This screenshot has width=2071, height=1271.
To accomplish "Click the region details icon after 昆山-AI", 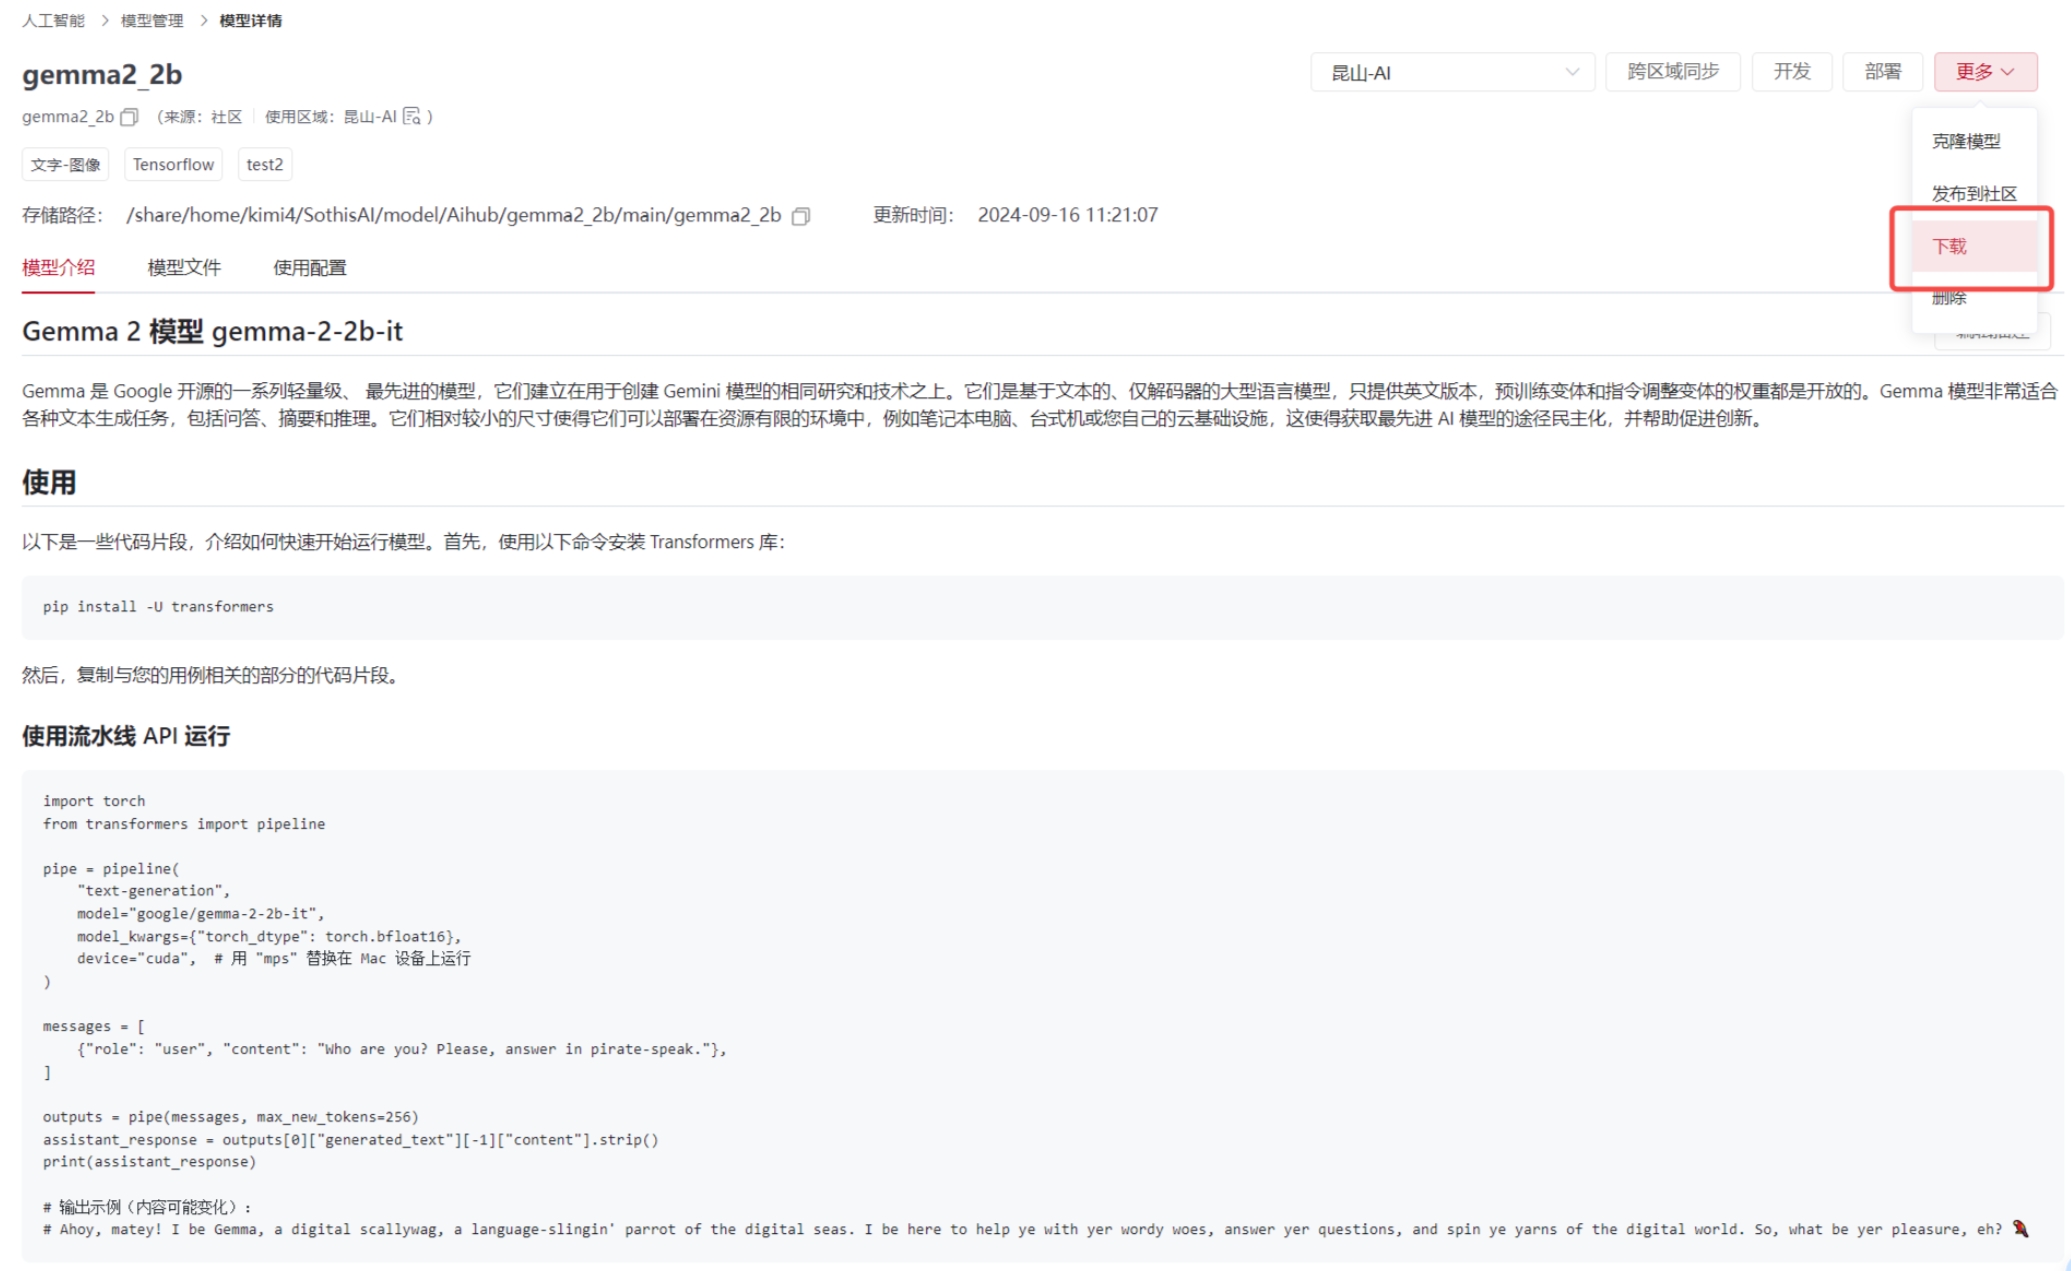I will 412,117.
